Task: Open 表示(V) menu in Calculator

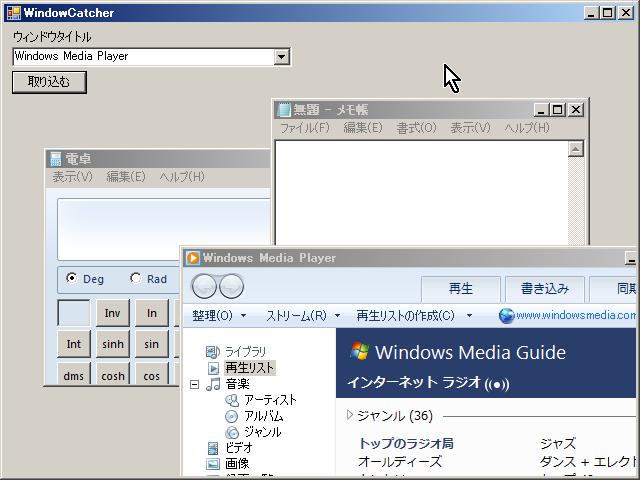Action: [x=73, y=177]
